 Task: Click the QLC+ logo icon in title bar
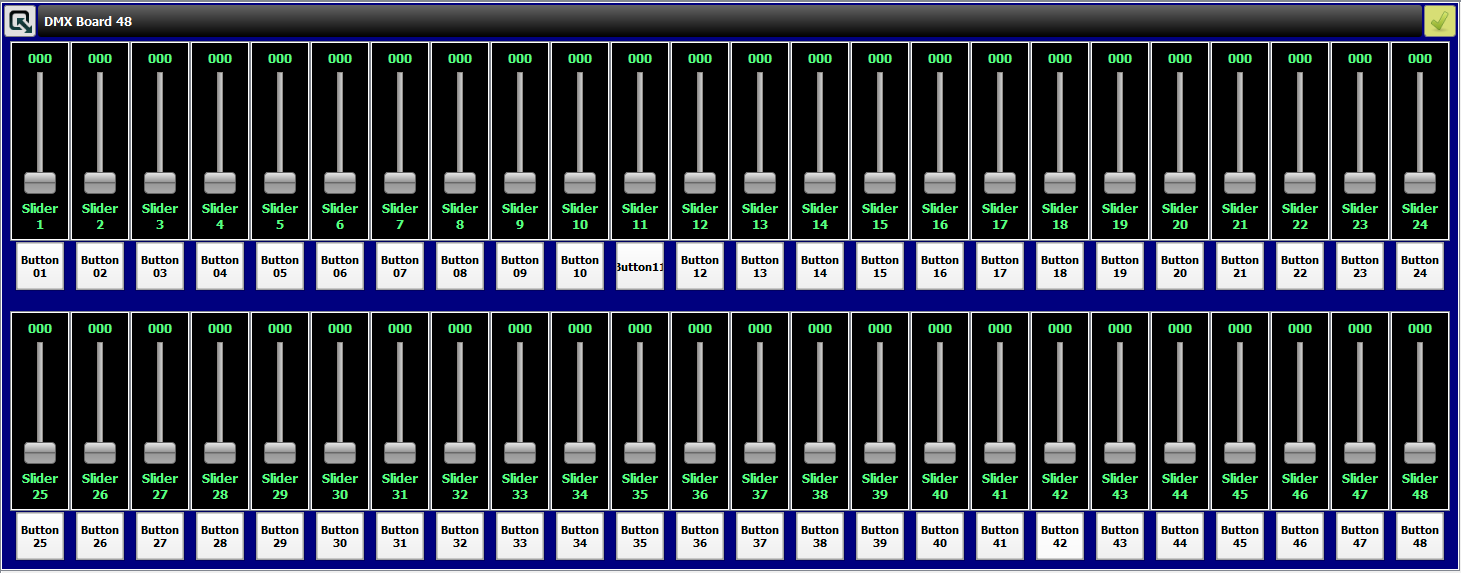(x=21, y=21)
